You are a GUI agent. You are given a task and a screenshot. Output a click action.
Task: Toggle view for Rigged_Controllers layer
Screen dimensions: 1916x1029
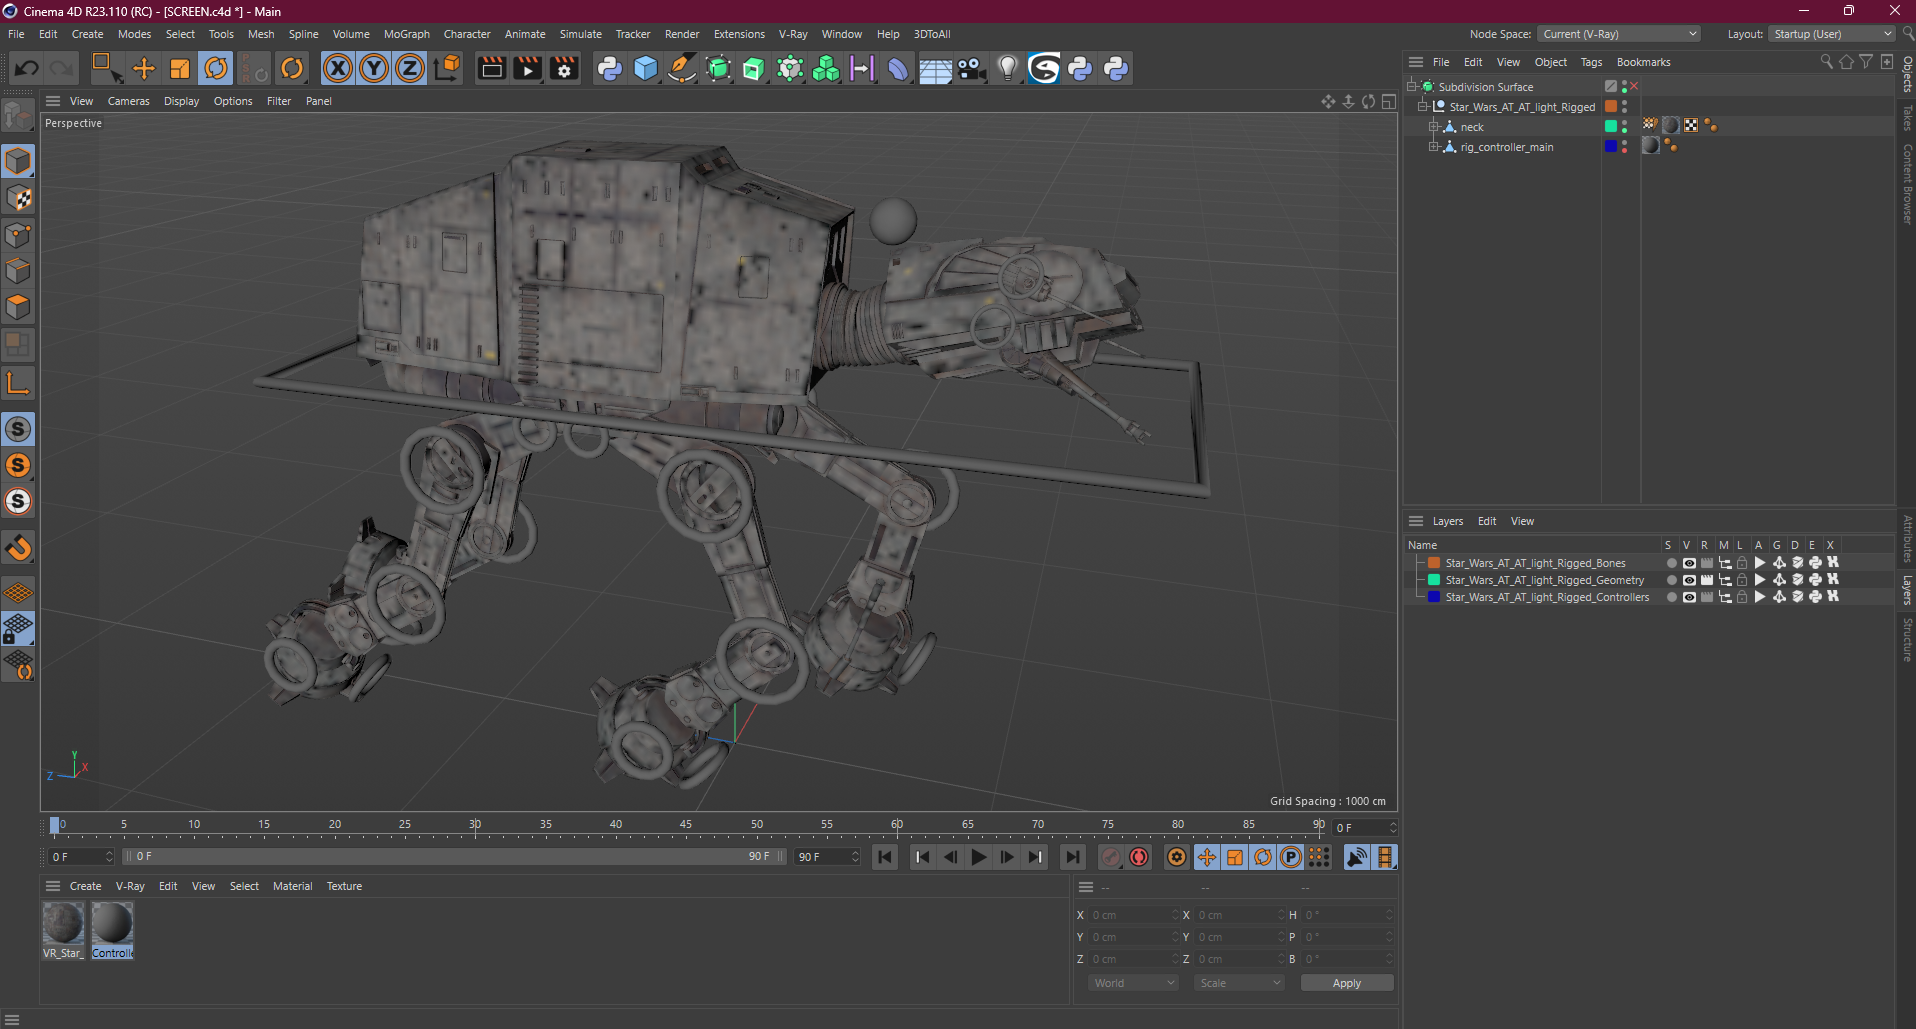tap(1689, 597)
